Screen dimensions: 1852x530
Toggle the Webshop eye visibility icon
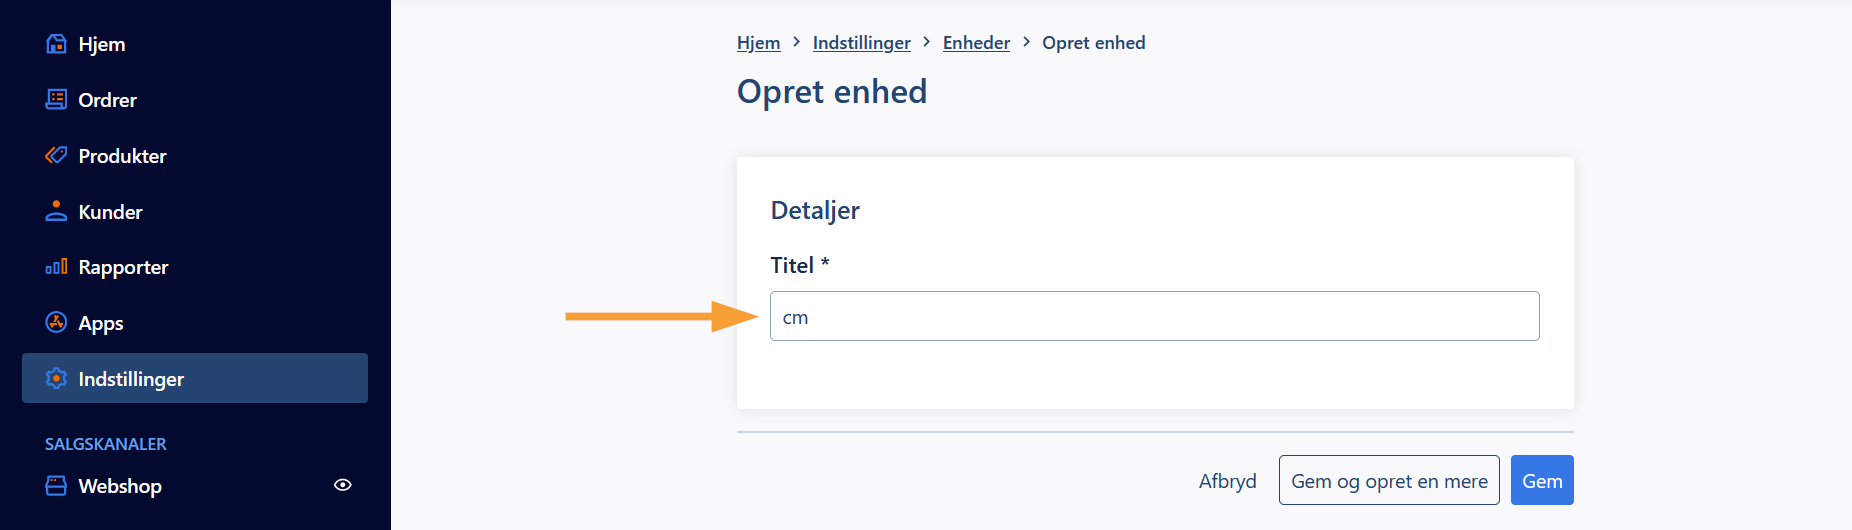(343, 485)
